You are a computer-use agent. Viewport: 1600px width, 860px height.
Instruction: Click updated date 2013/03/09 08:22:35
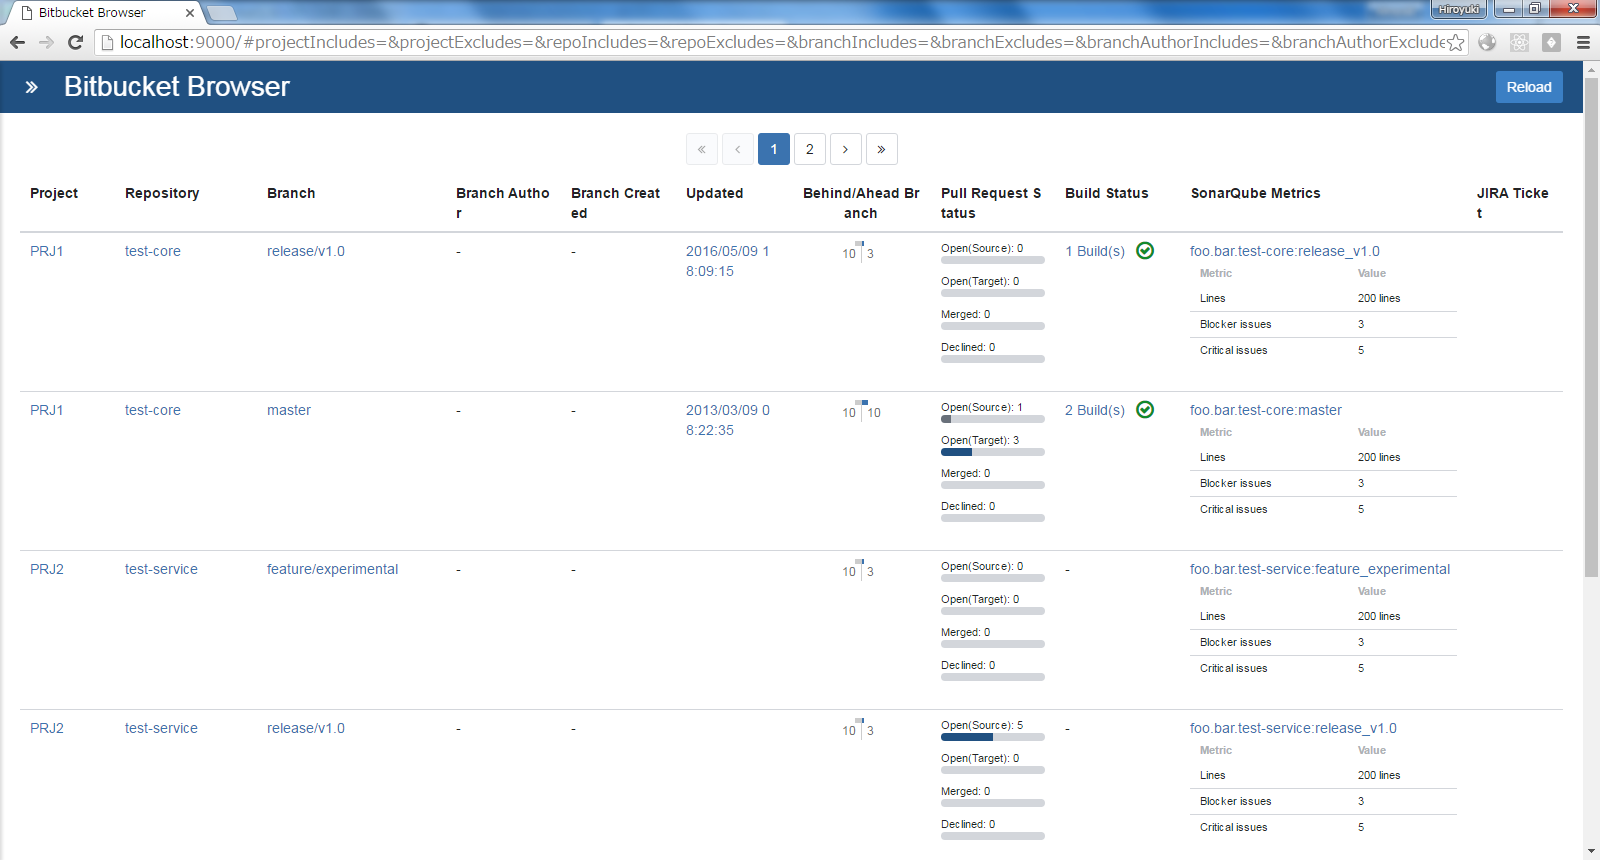tap(727, 420)
